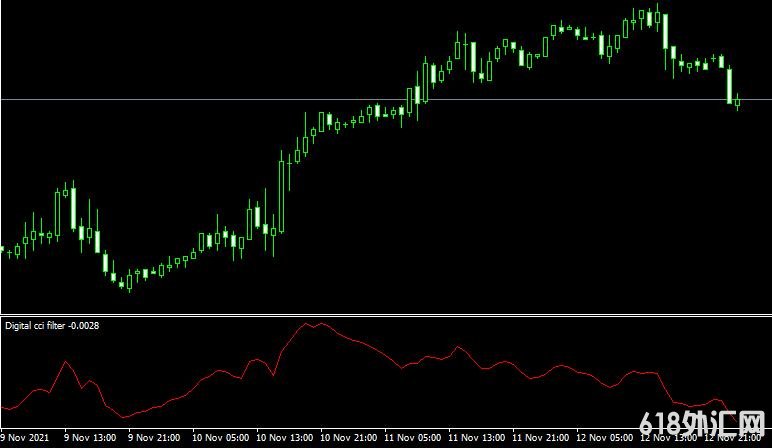Click the 11 Nov 13:00 time label
Viewport: 772px width, 448px height.
coord(477,438)
